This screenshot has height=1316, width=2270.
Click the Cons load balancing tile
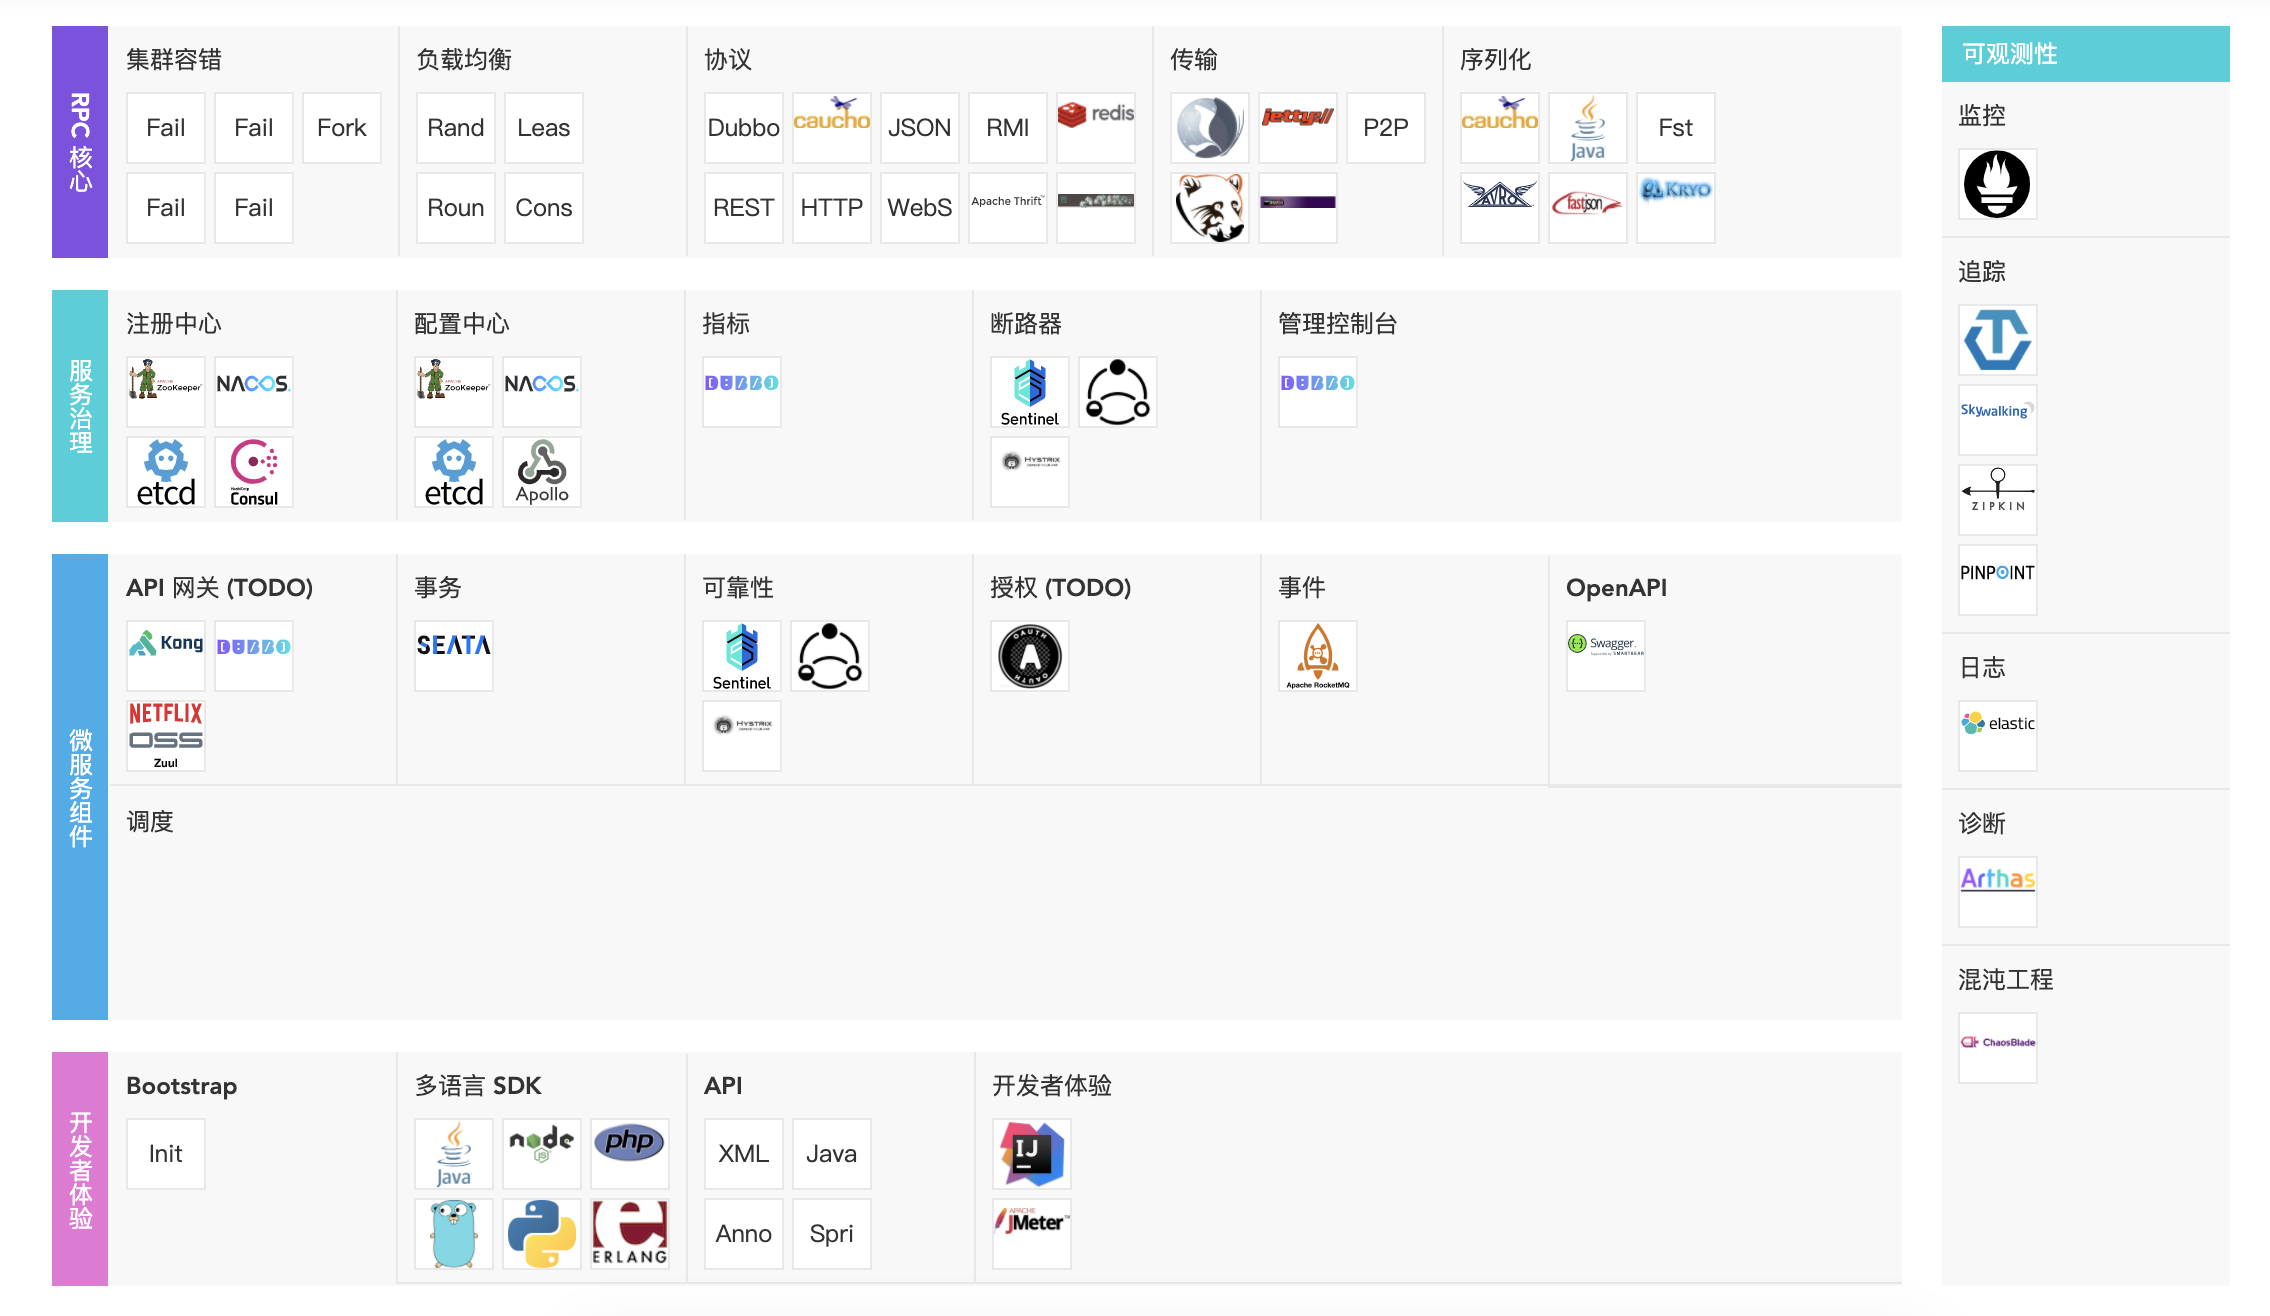[543, 208]
